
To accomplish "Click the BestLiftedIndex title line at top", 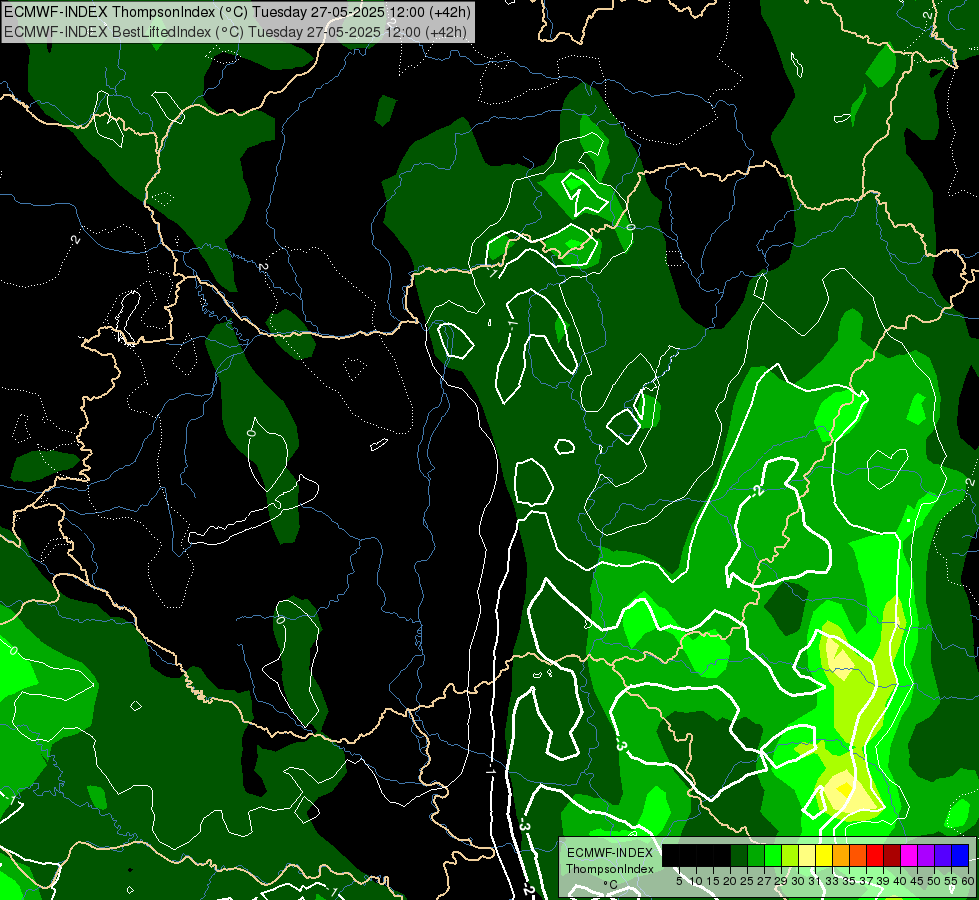I will point(235,31).
